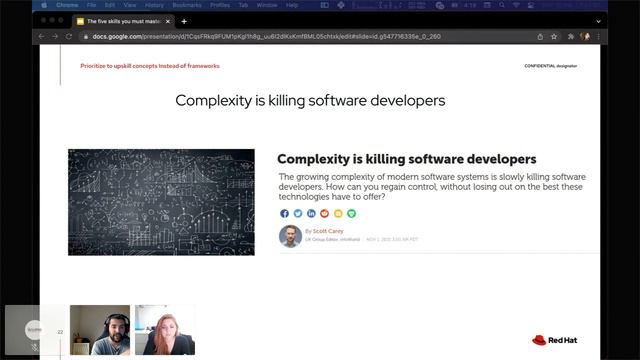640x360 pixels.
Task: Open the View menu
Action: (x=130, y=5)
